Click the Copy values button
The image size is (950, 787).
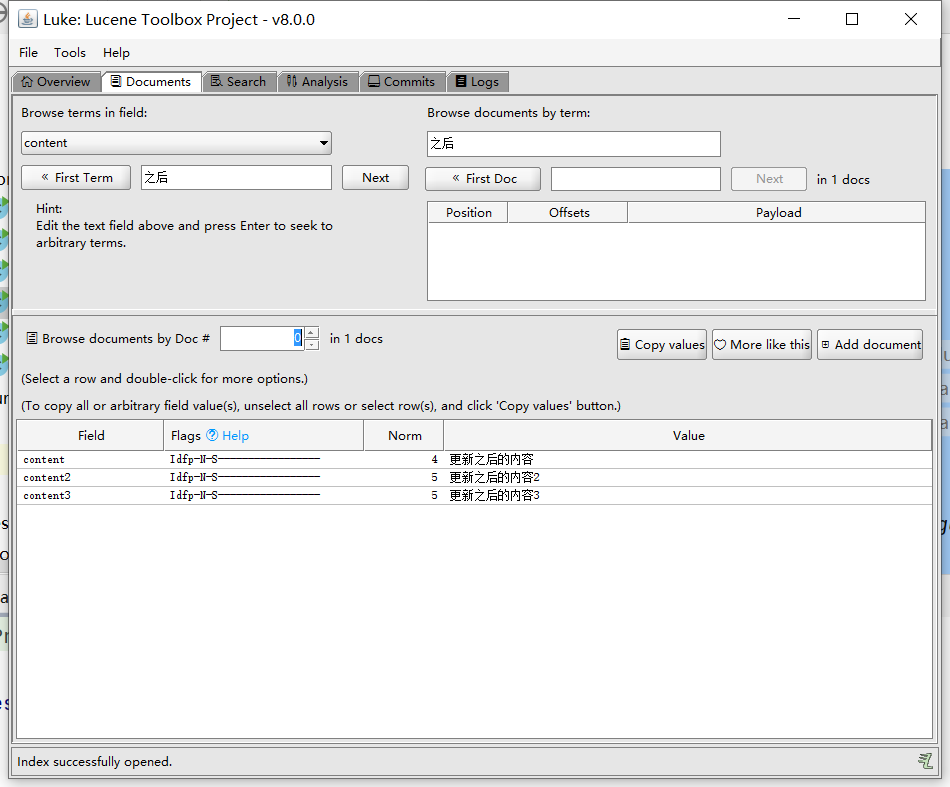tap(662, 345)
